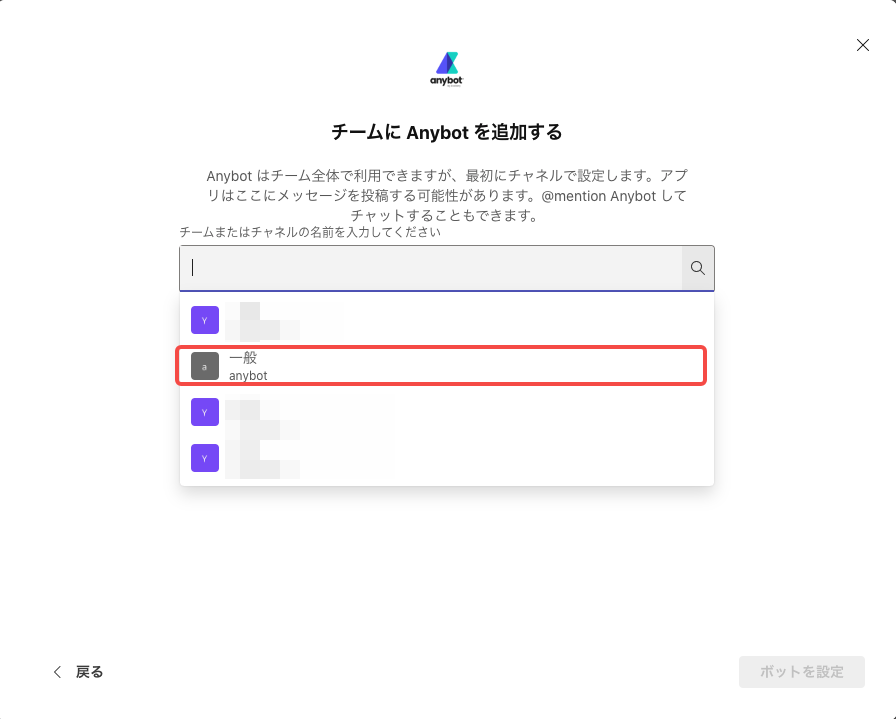Click the チームまたはチャネルの名前 field label
Screen dimensions: 896x719
tap(310, 232)
